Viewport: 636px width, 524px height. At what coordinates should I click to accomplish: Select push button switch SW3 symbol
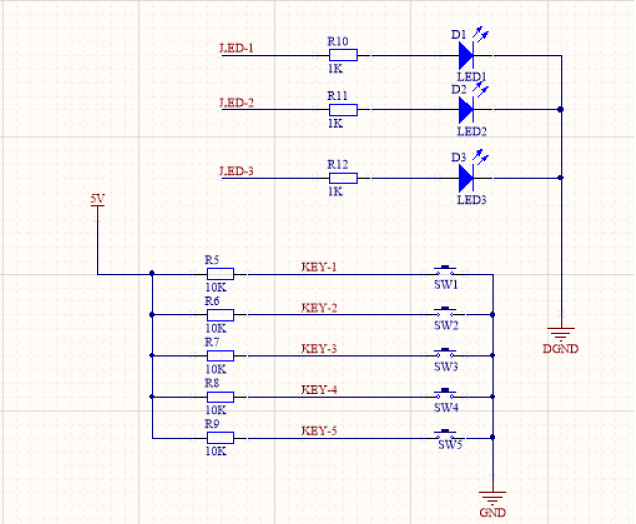pos(445,353)
